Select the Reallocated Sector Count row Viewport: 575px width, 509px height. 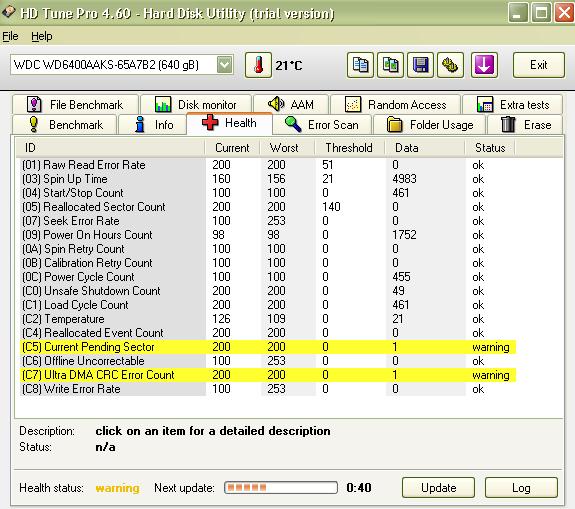pyautogui.click(x=268, y=207)
